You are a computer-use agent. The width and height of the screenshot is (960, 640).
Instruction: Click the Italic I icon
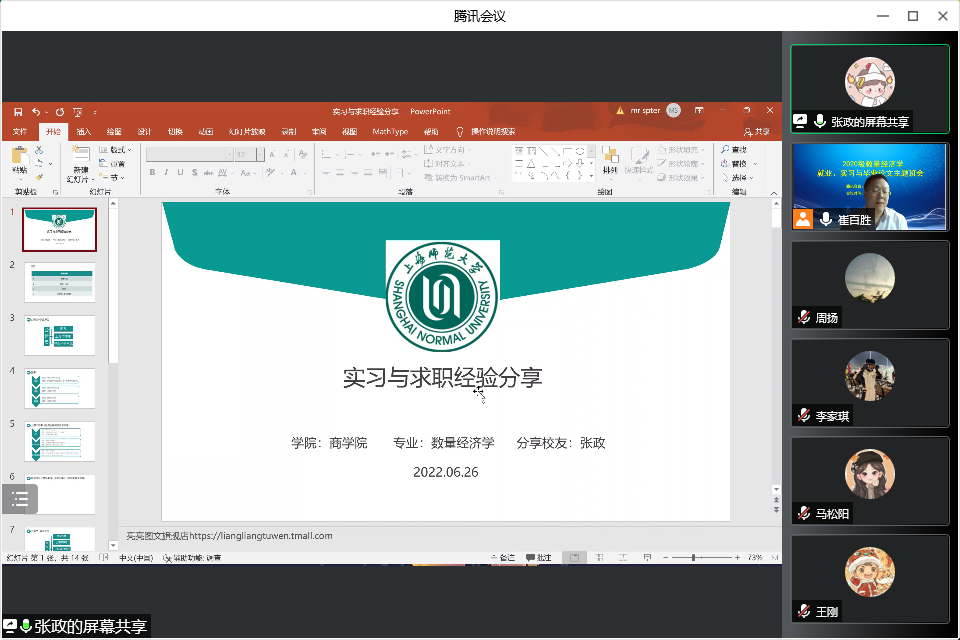click(166, 173)
